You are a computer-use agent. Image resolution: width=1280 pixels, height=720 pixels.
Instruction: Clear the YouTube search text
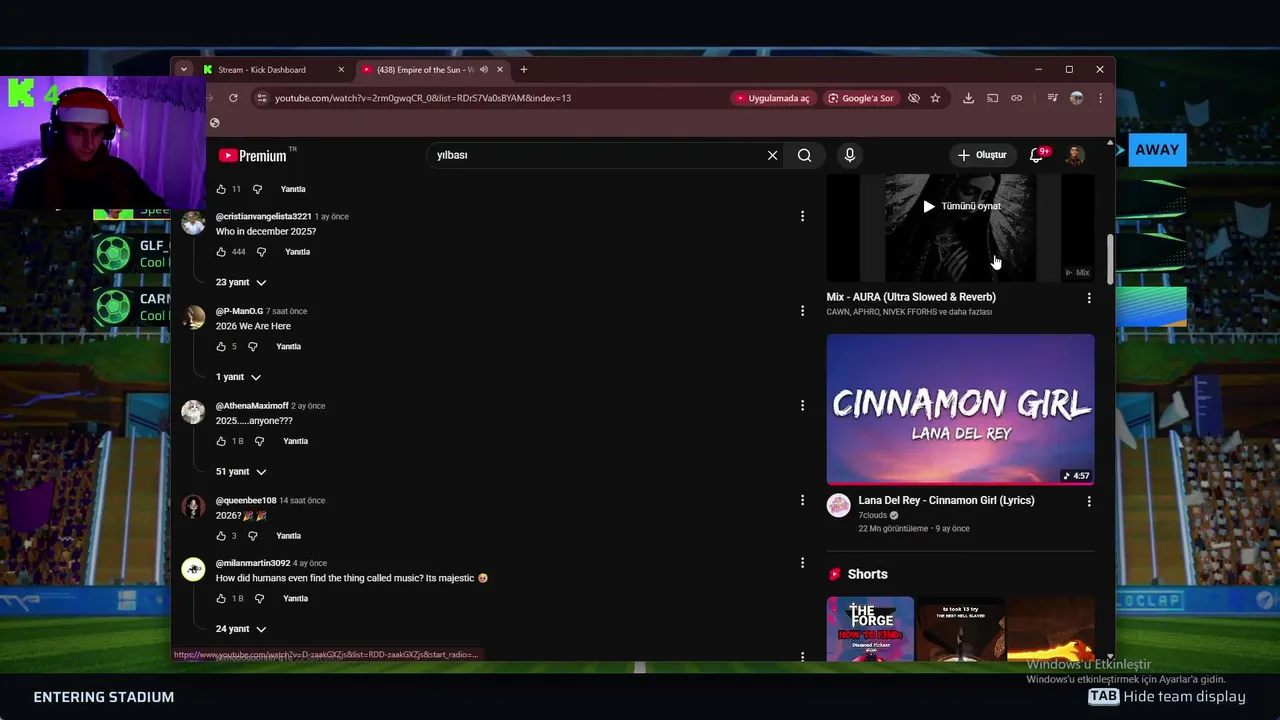[772, 155]
